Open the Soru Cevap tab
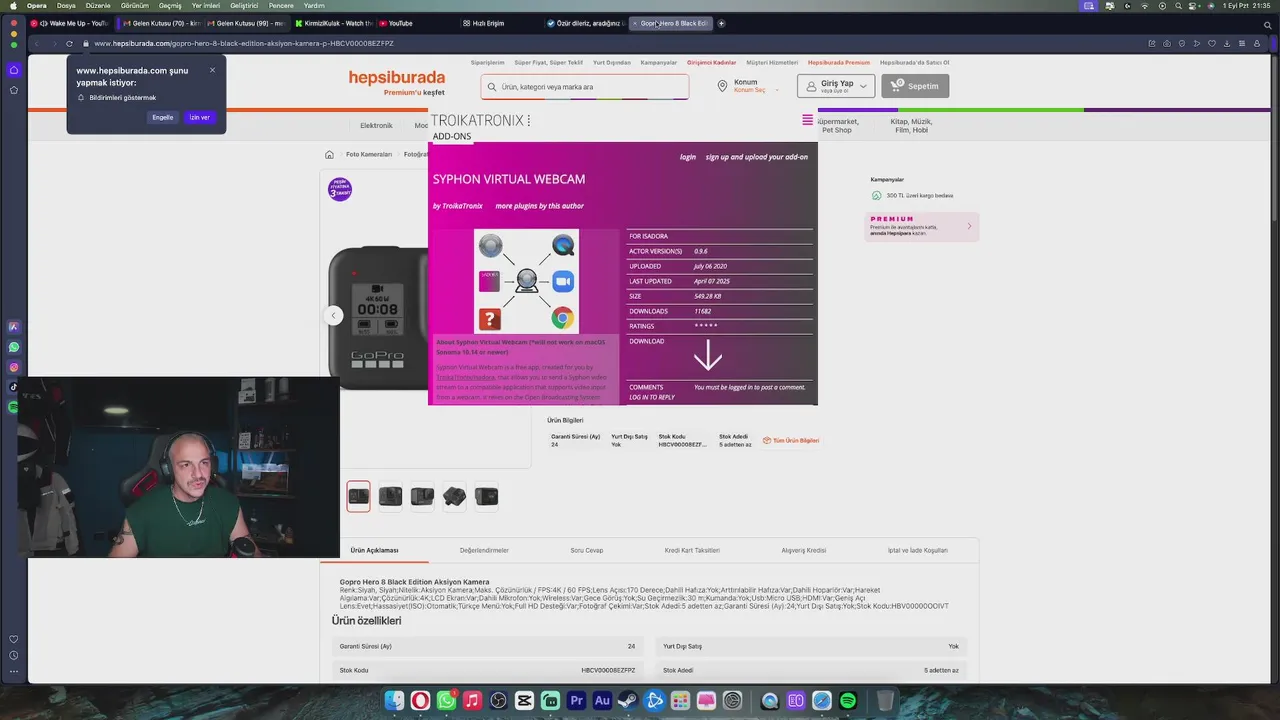The image size is (1280, 720). 587,550
